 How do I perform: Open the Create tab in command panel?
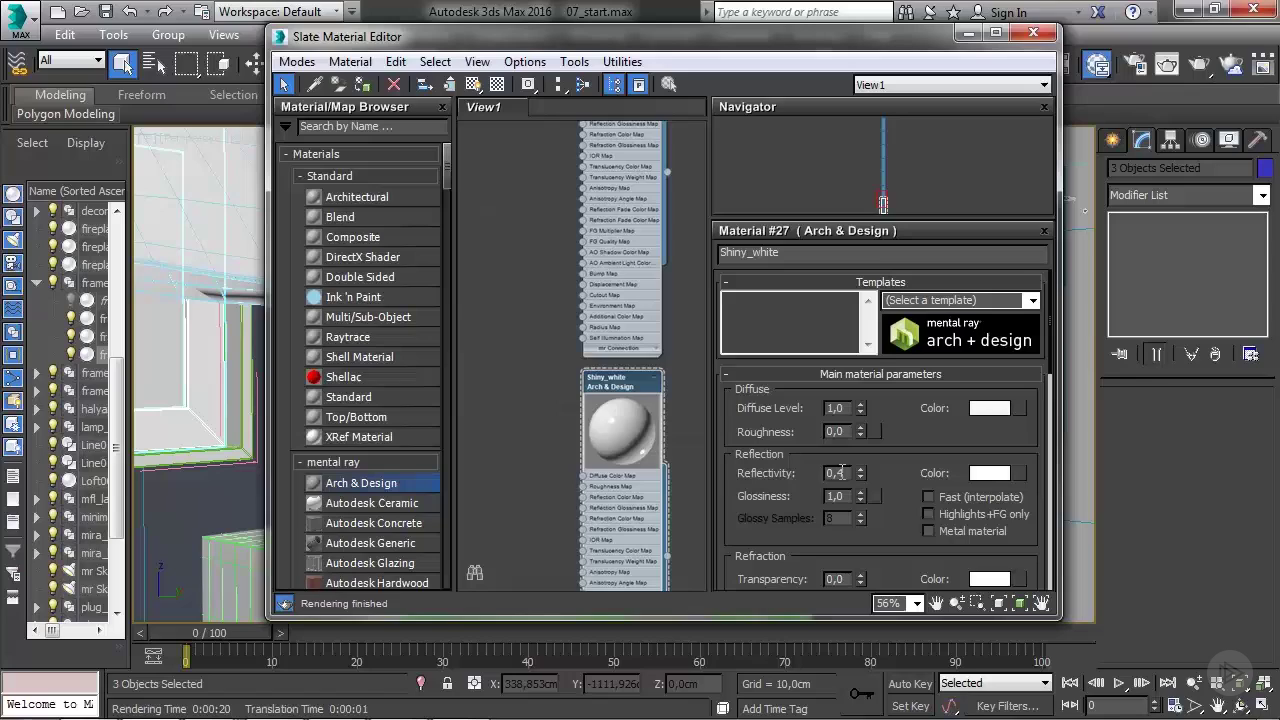point(1113,140)
